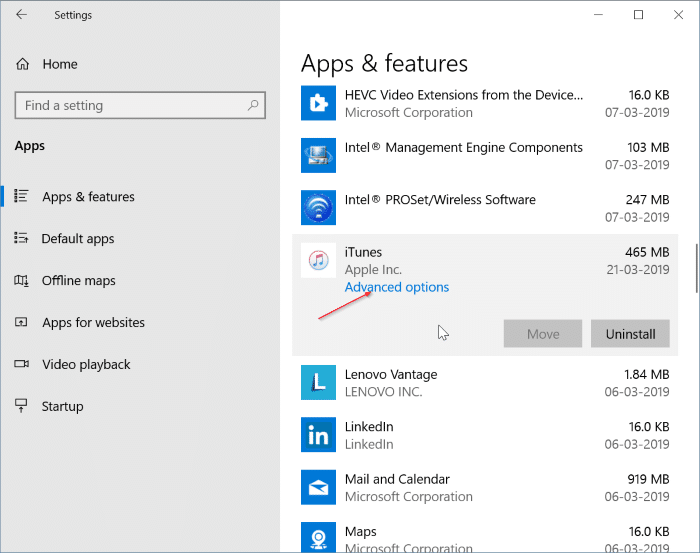Select the Mail and Calendar app name
The image size is (700, 553).
[397, 479]
